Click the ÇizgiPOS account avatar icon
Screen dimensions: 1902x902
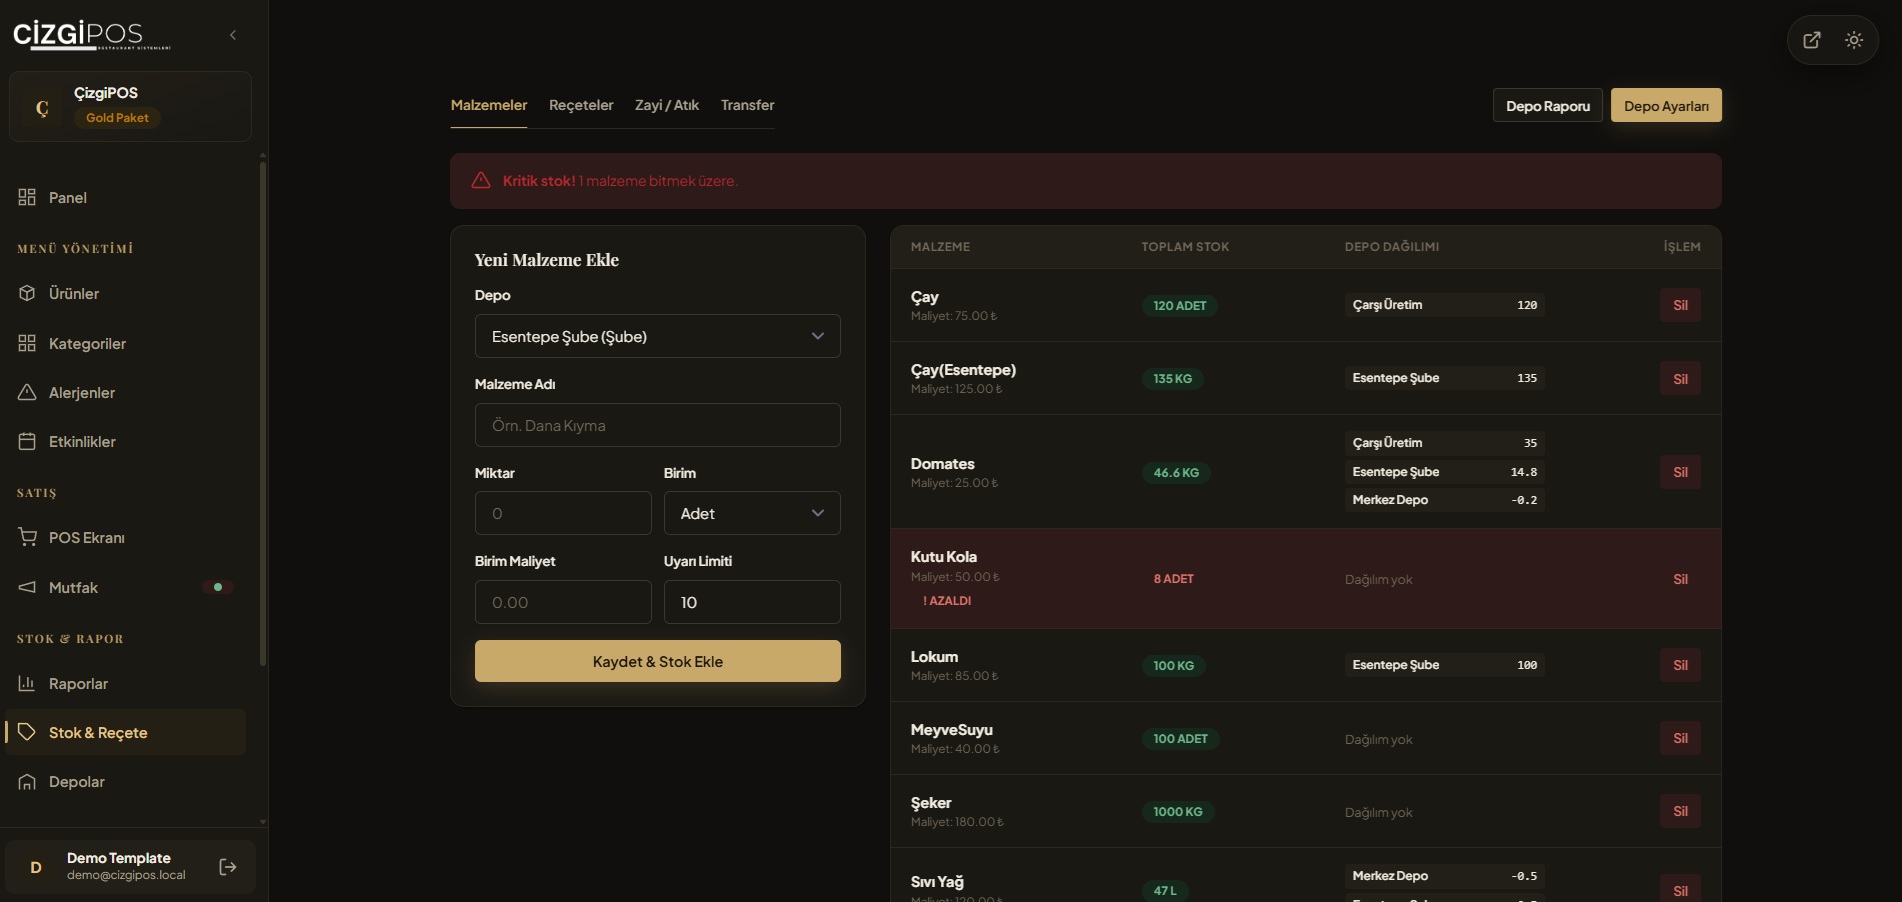pos(42,107)
